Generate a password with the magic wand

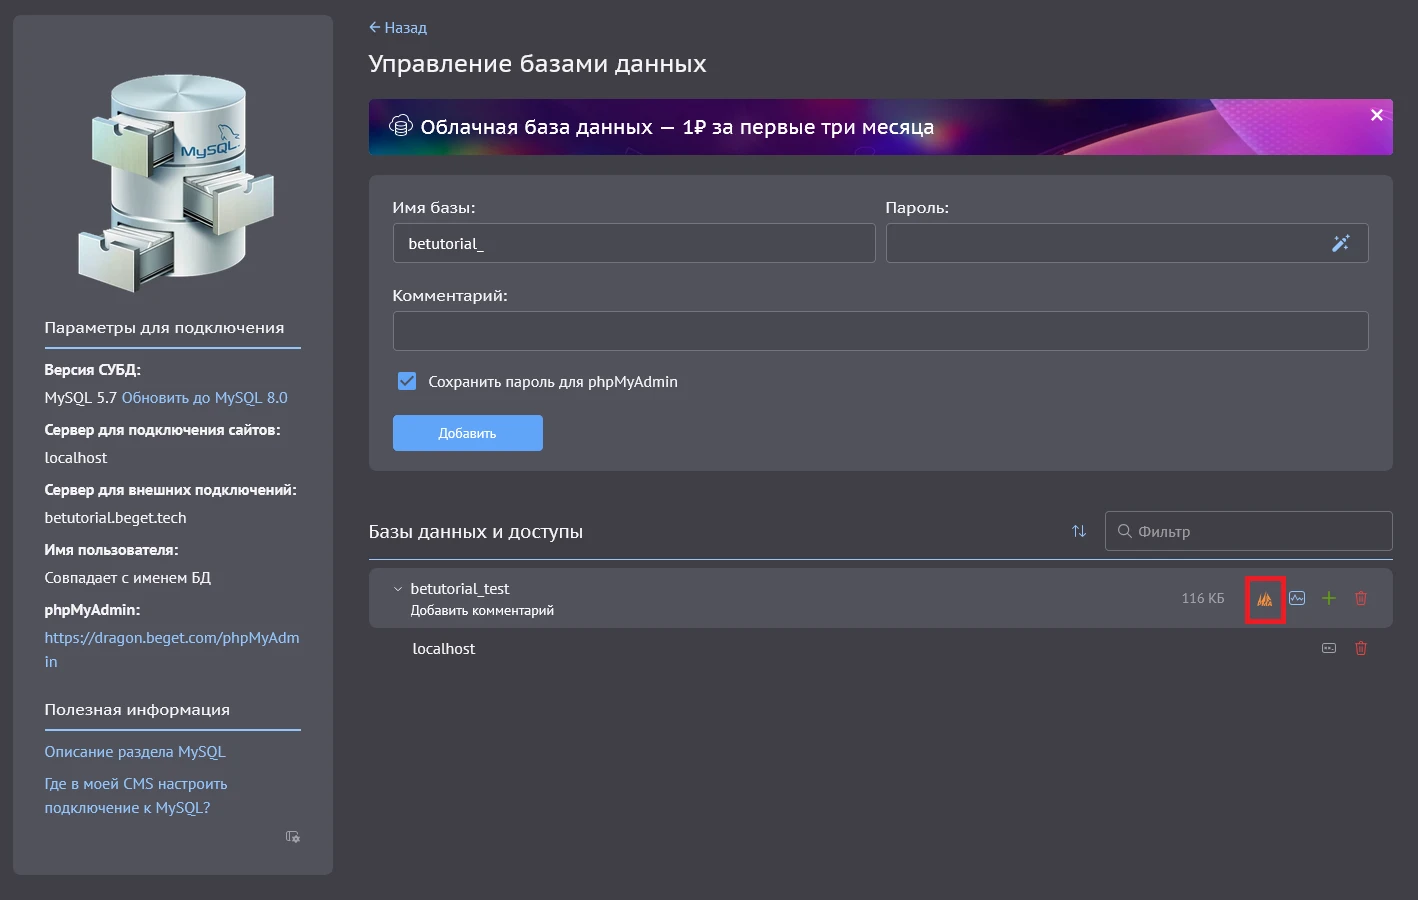(x=1341, y=243)
